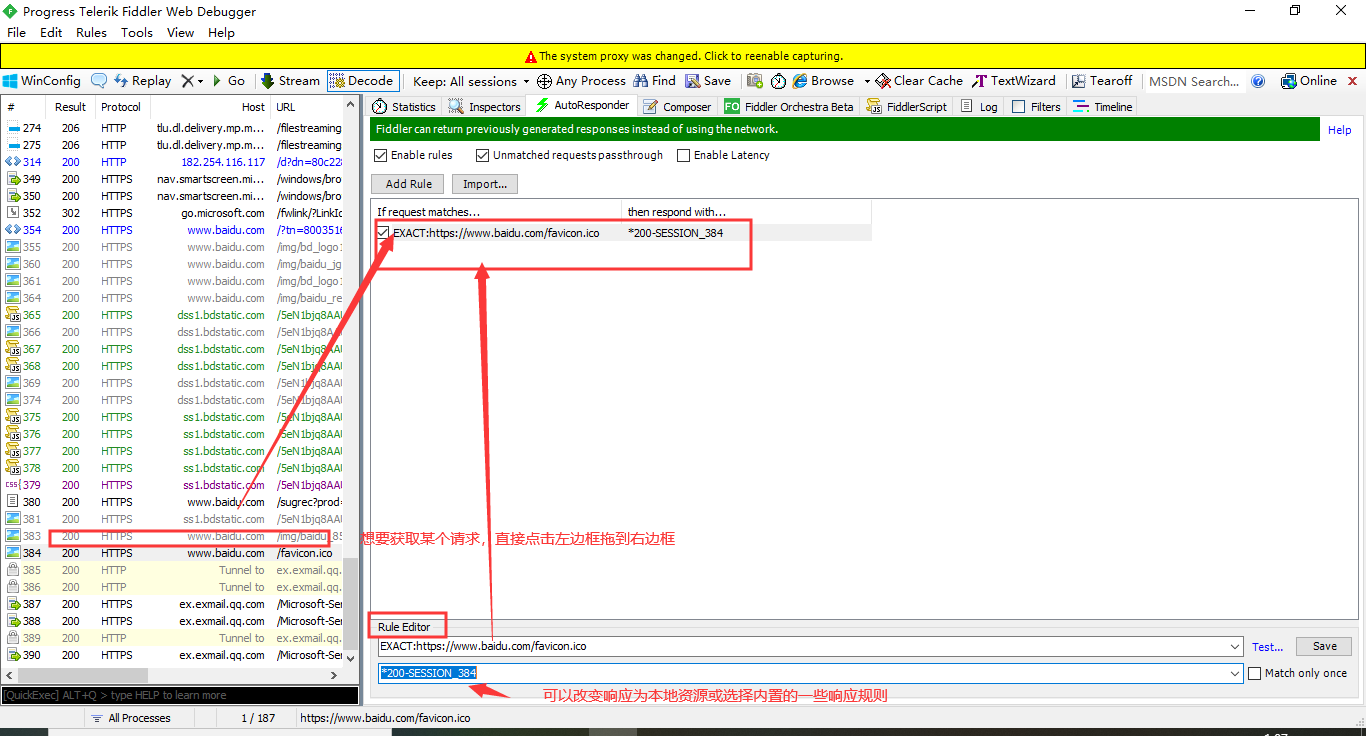This screenshot has width=1366, height=736.
Task: Open the Rules menu
Action: click(x=91, y=32)
